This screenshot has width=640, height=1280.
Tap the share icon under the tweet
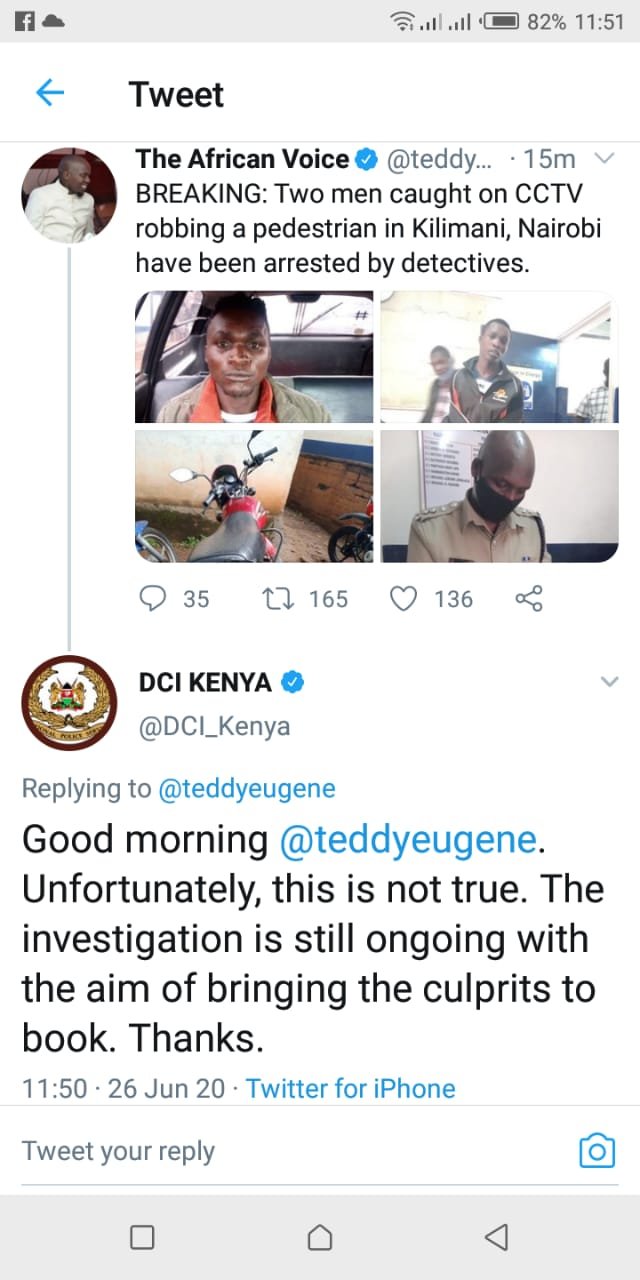[528, 598]
